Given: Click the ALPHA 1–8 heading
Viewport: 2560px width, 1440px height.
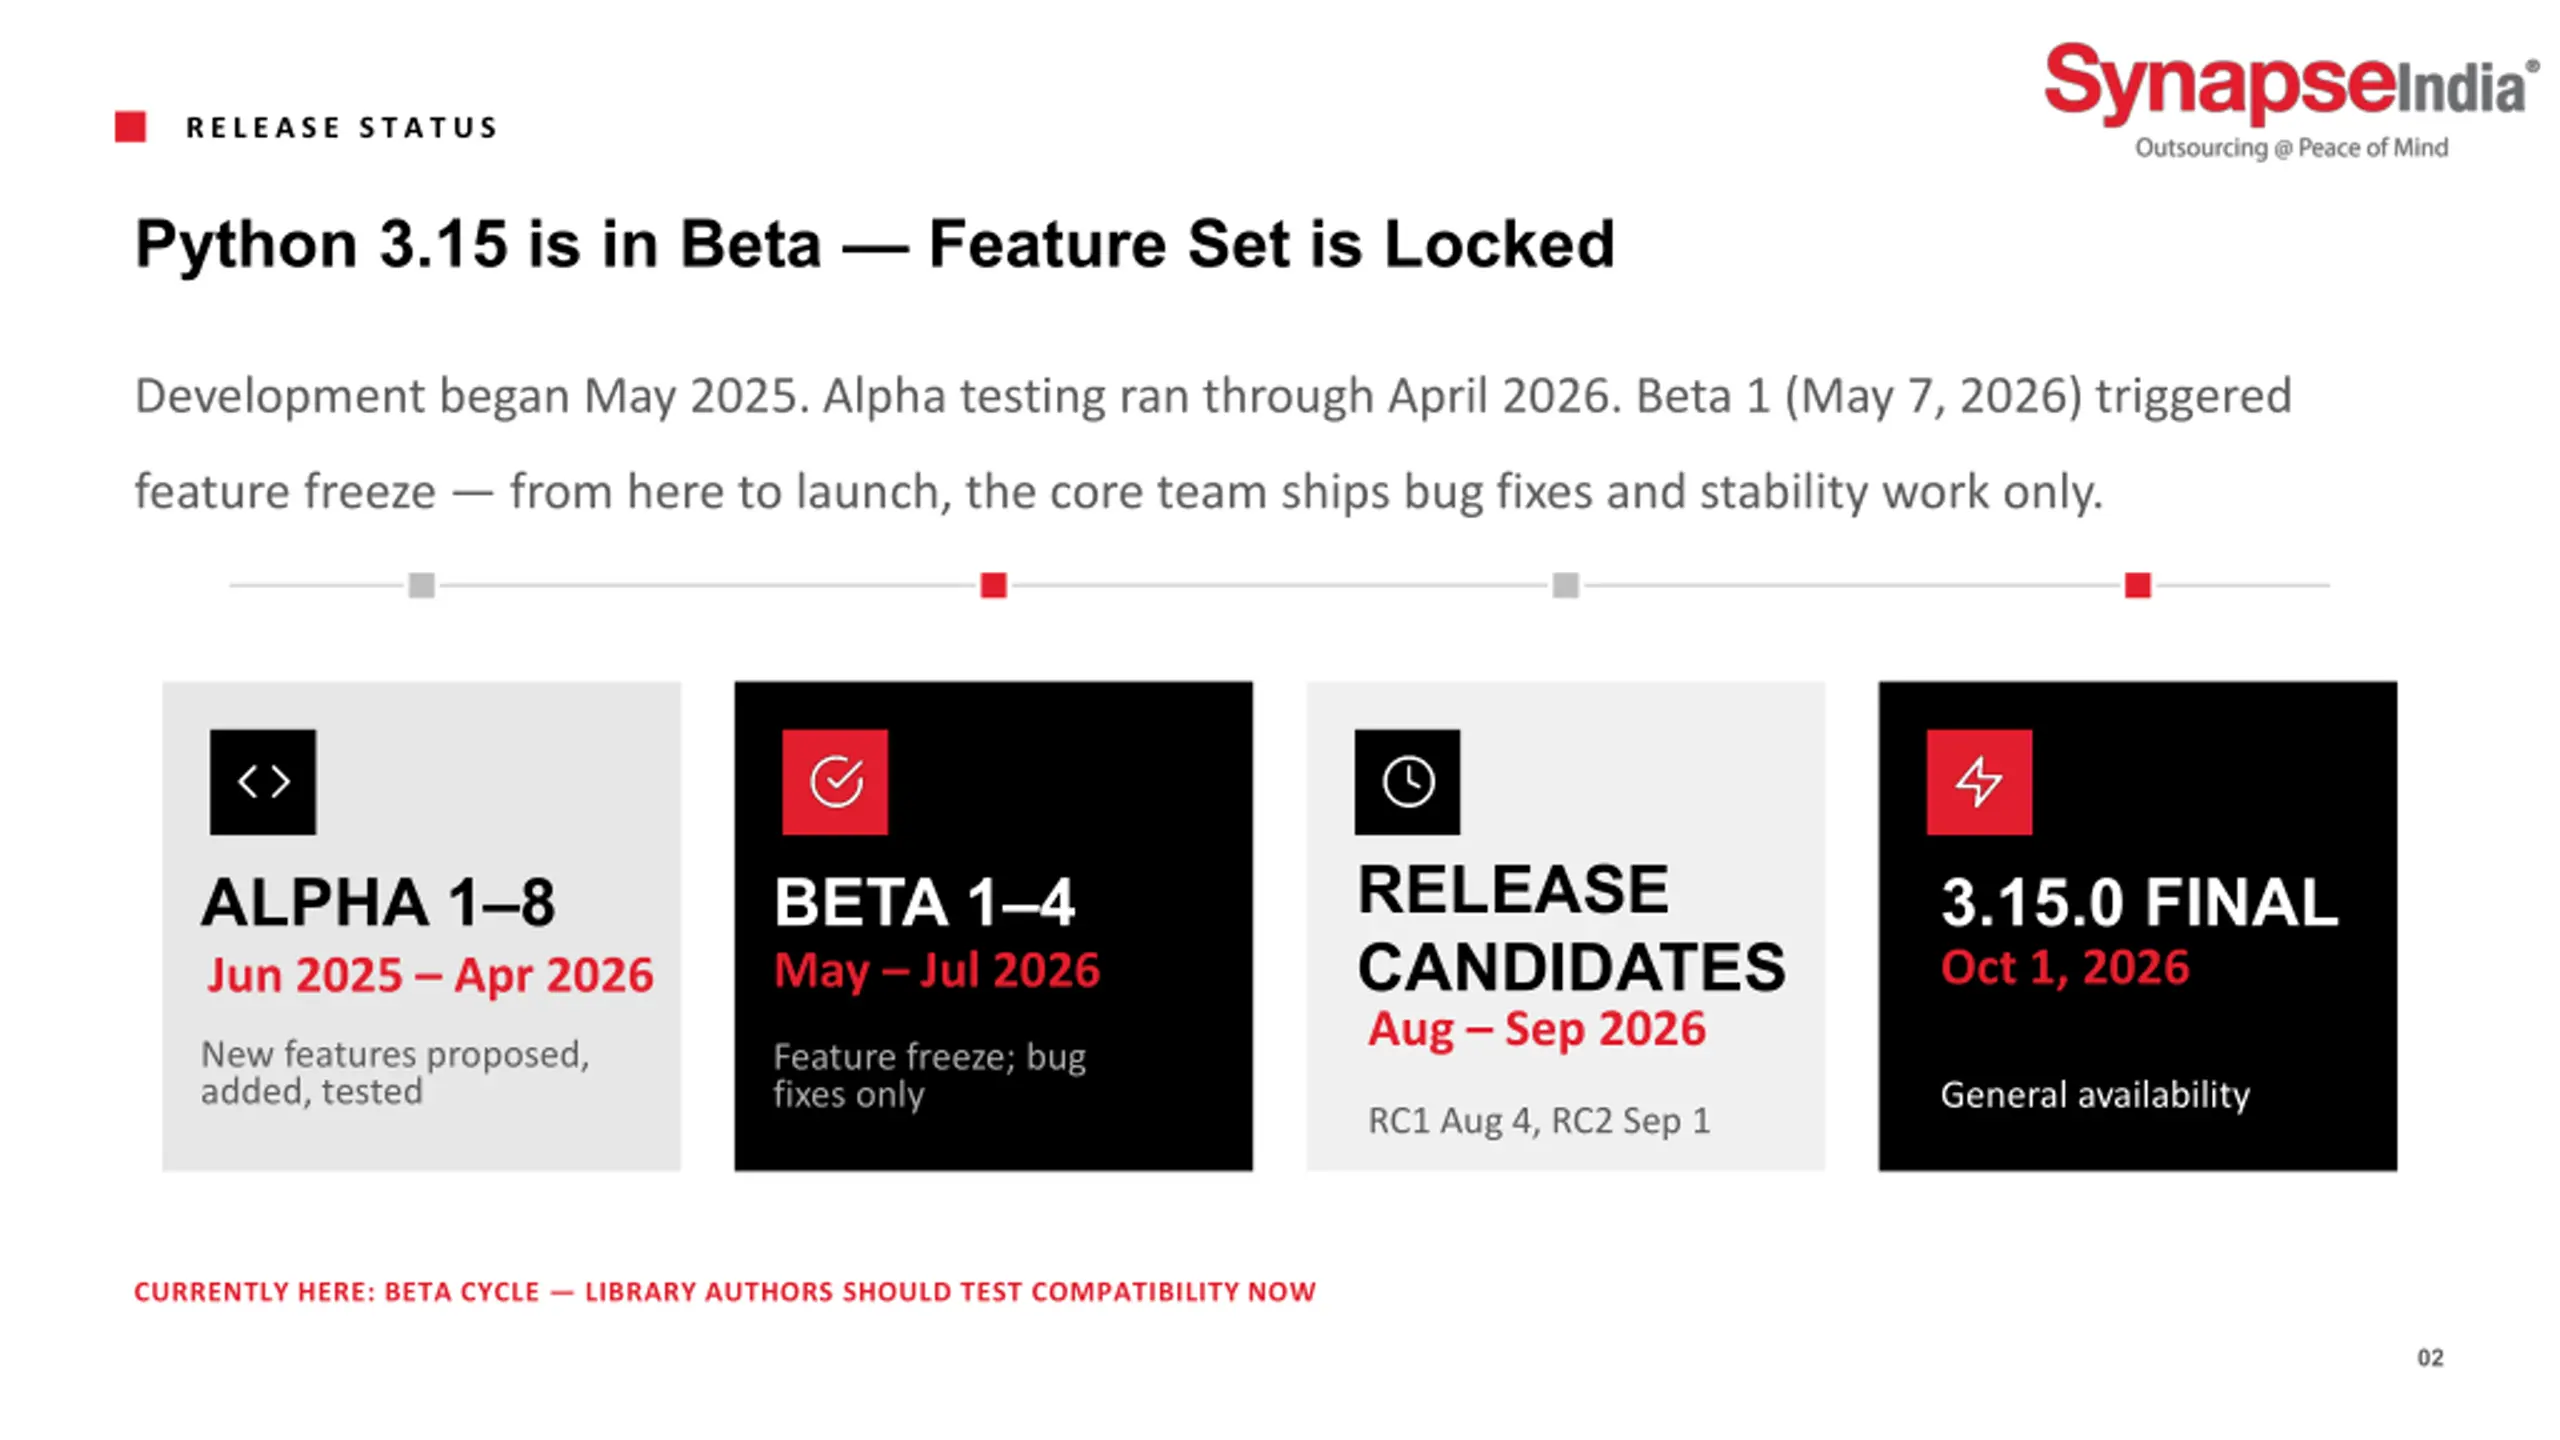Looking at the screenshot, I should point(378,902).
